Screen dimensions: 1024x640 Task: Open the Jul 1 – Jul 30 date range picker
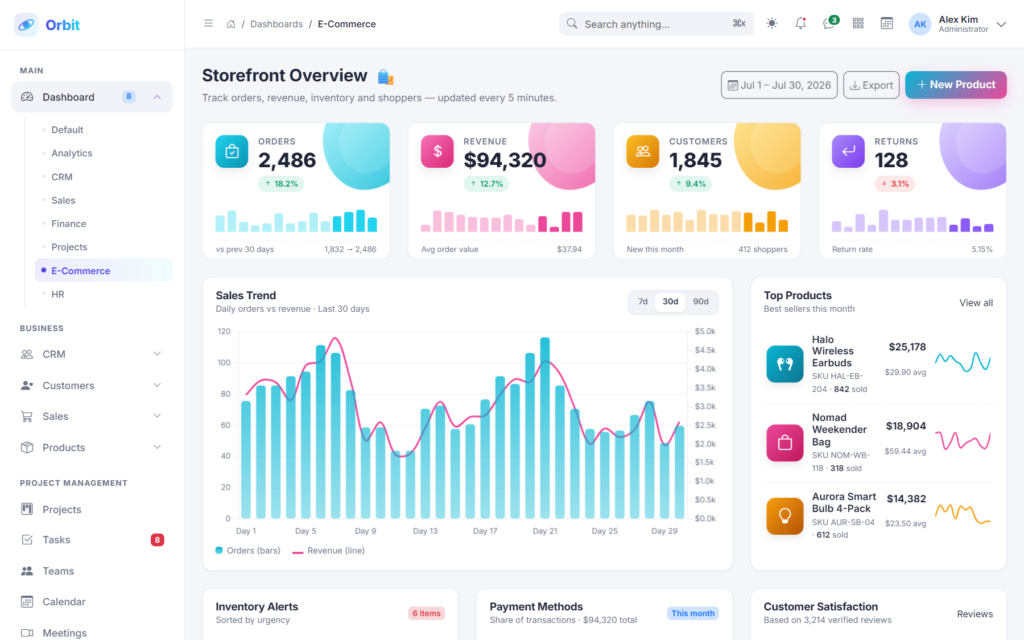tap(779, 85)
